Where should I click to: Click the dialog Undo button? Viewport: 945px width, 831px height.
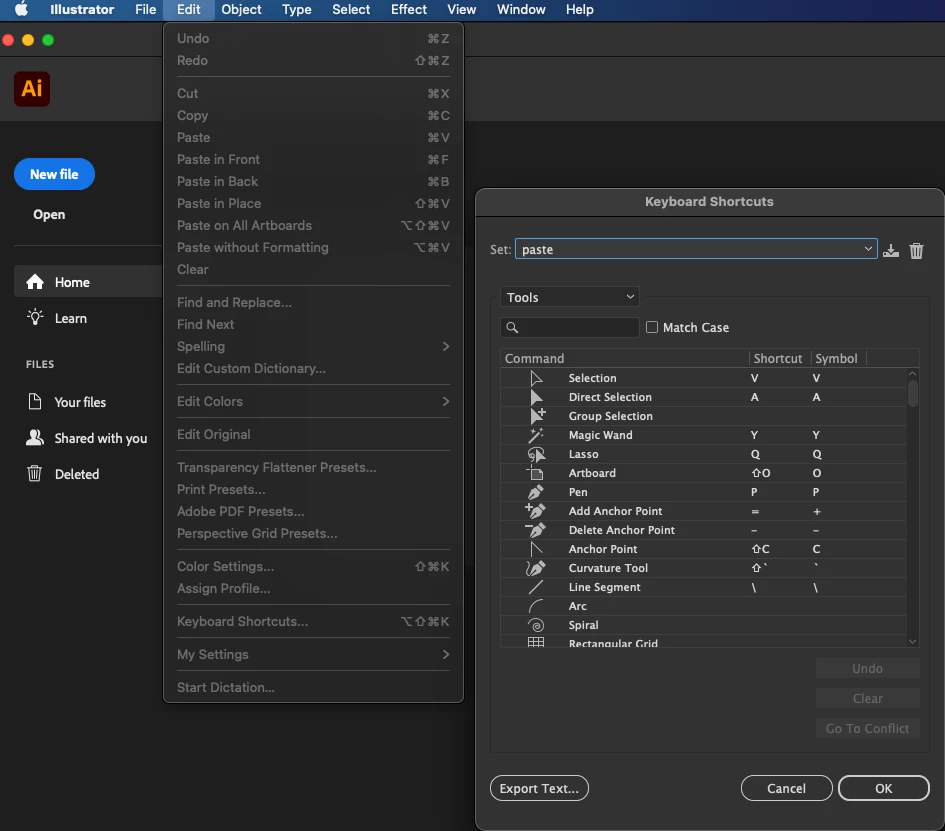867,668
